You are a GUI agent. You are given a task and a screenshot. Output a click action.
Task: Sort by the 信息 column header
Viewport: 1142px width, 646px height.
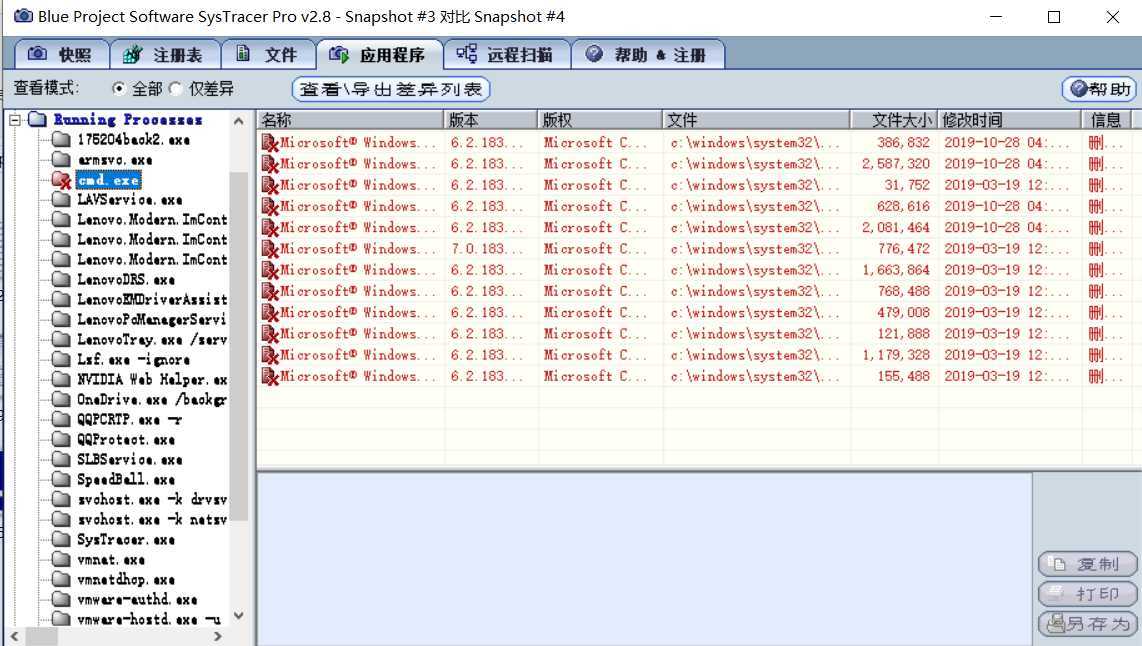[1107, 119]
